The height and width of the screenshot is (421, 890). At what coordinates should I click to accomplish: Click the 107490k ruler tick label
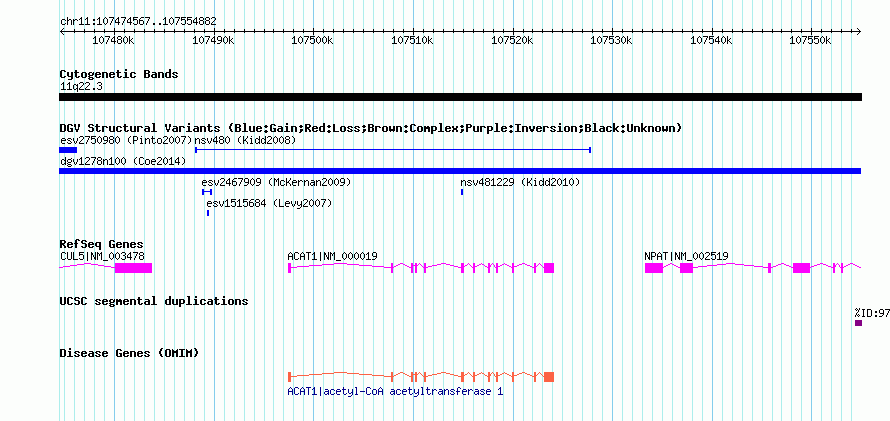pyautogui.click(x=213, y=40)
